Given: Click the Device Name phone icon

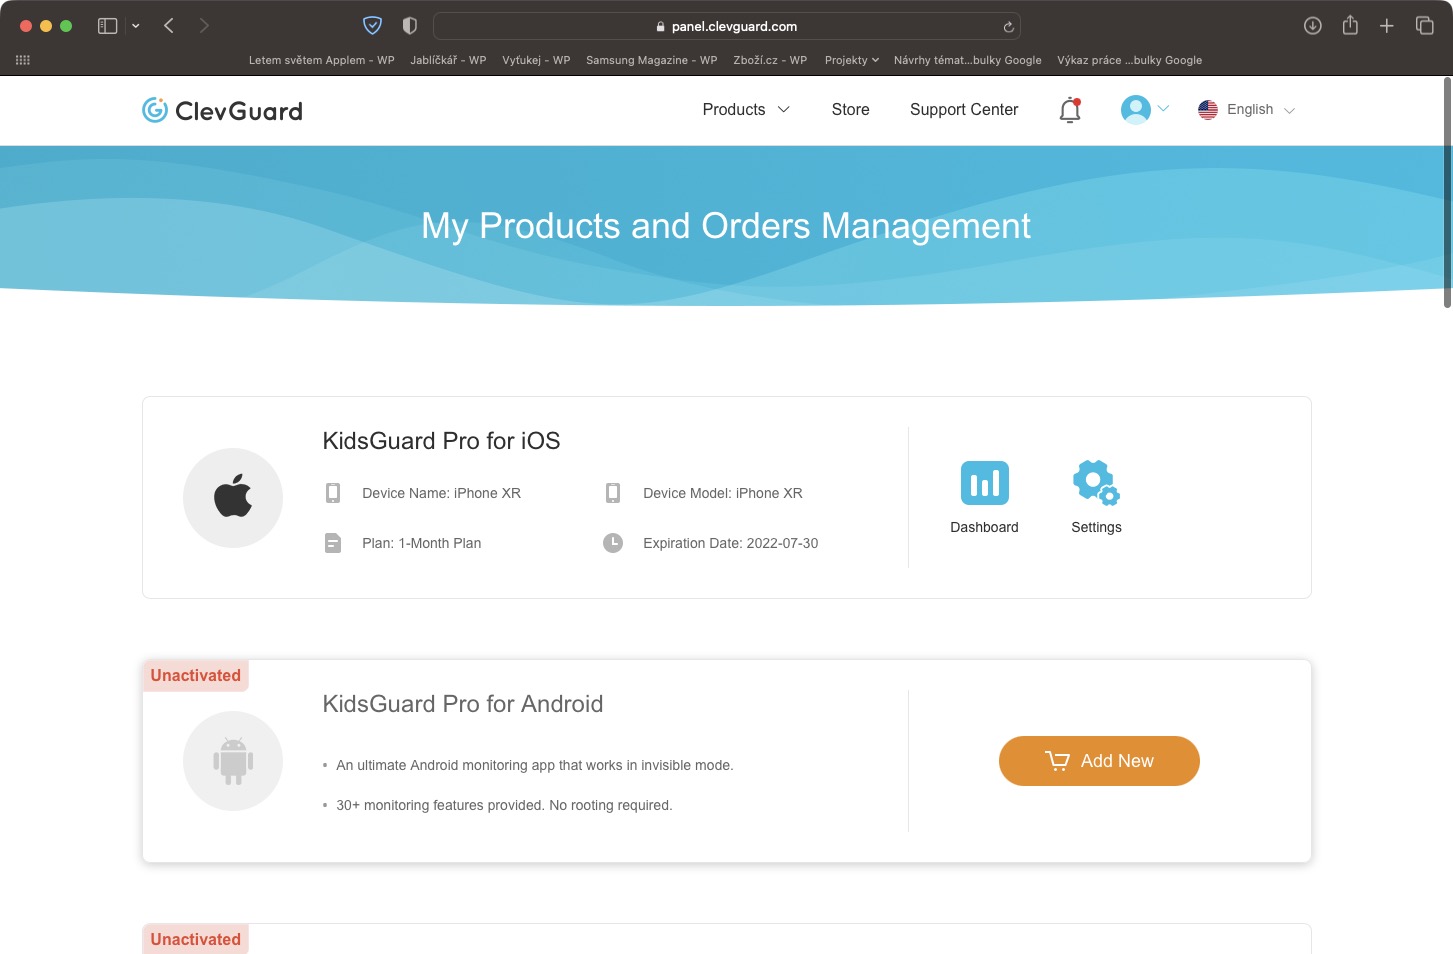Looking at the screenshot, I should pos(333,493).
